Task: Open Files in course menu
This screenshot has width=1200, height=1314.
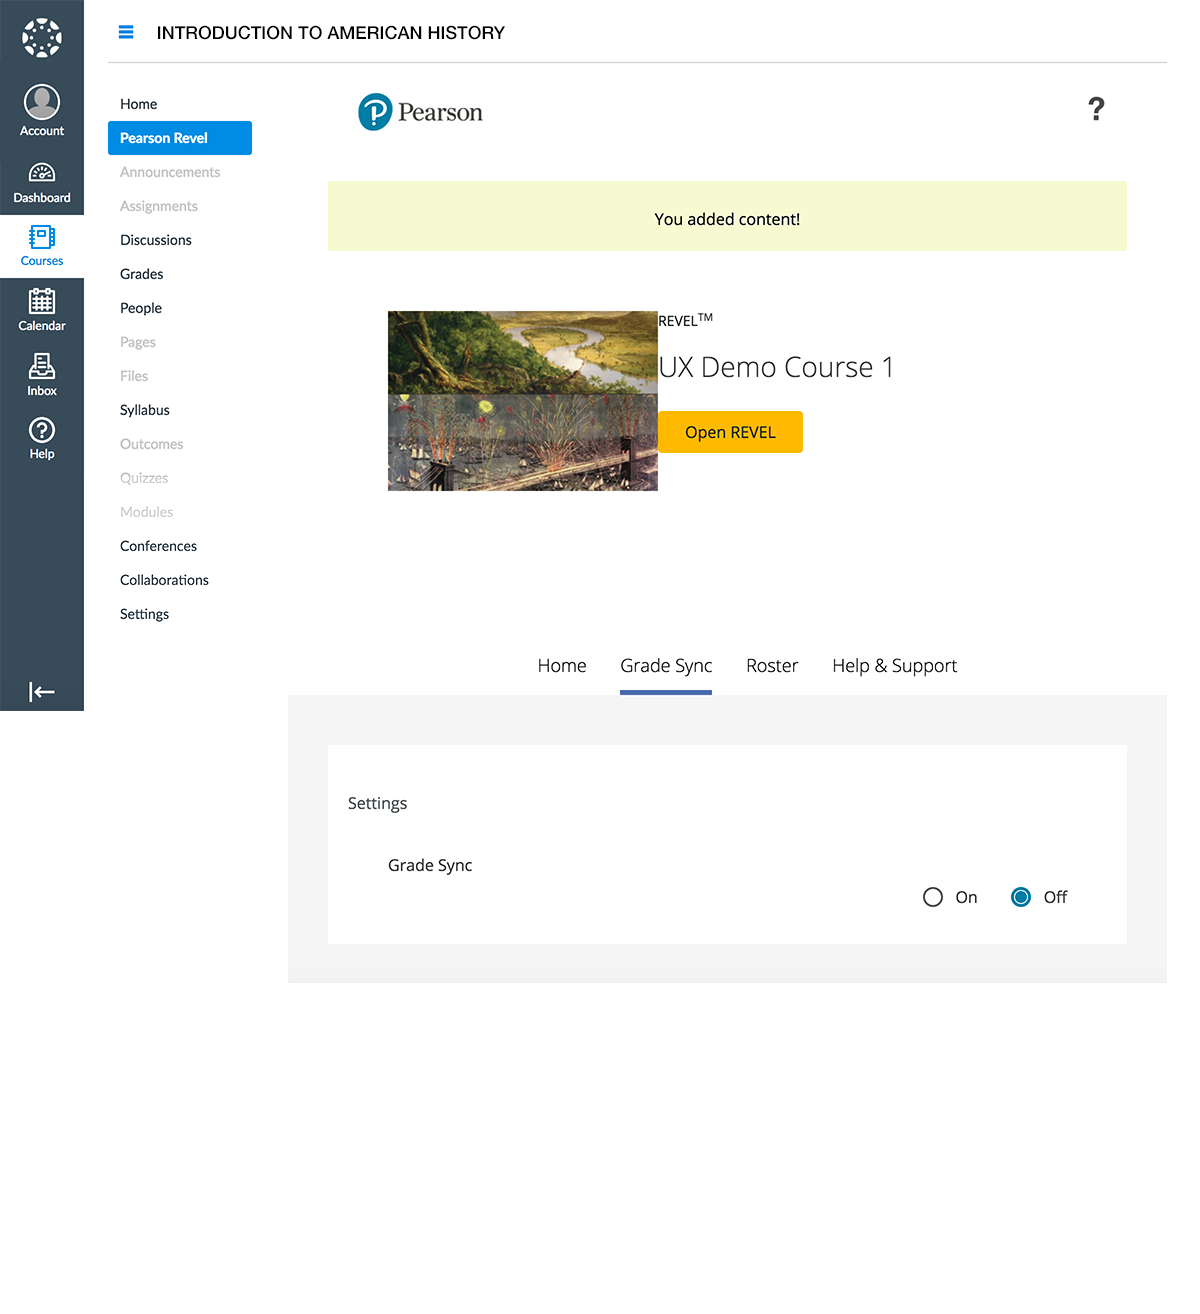Action: coord(134,376)
